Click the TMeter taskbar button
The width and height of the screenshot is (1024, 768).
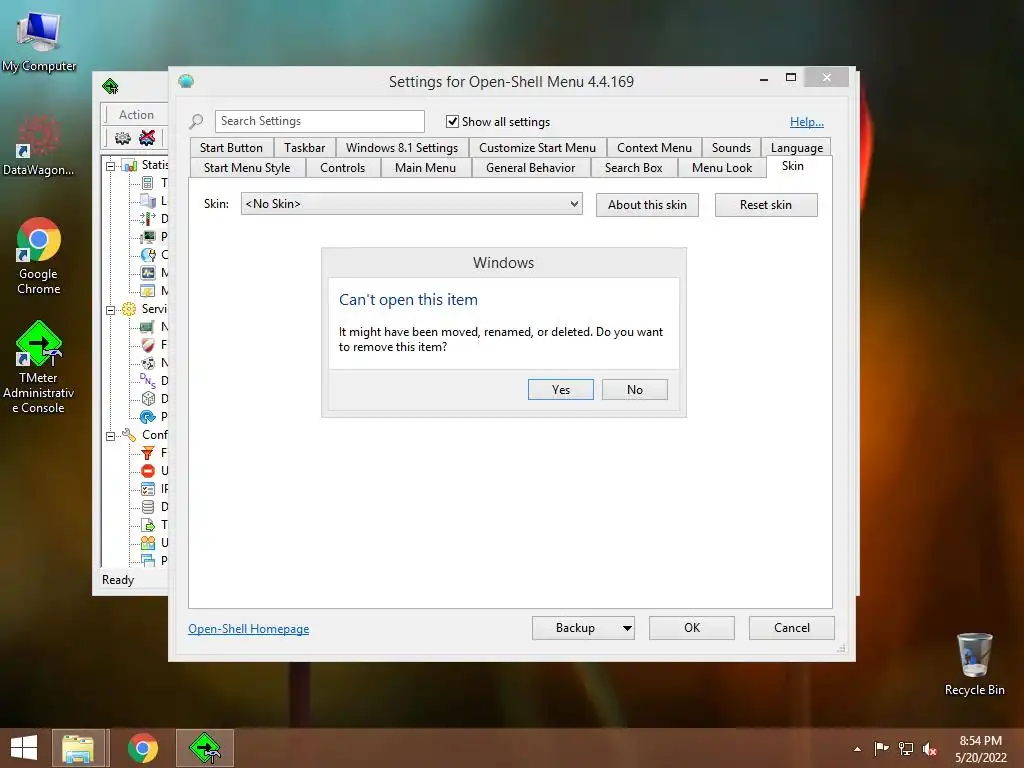click(x=204, y=748)
